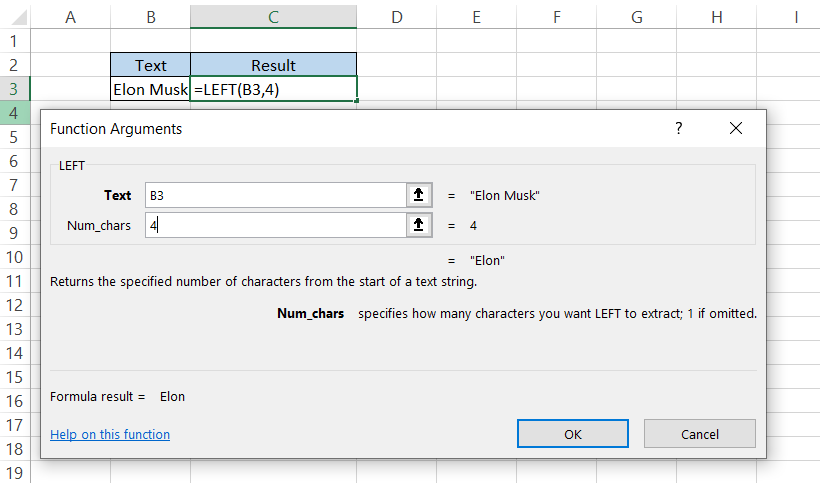The image size is (820, 483).
Task: Select column C header
Action: [x=273, y=16]
